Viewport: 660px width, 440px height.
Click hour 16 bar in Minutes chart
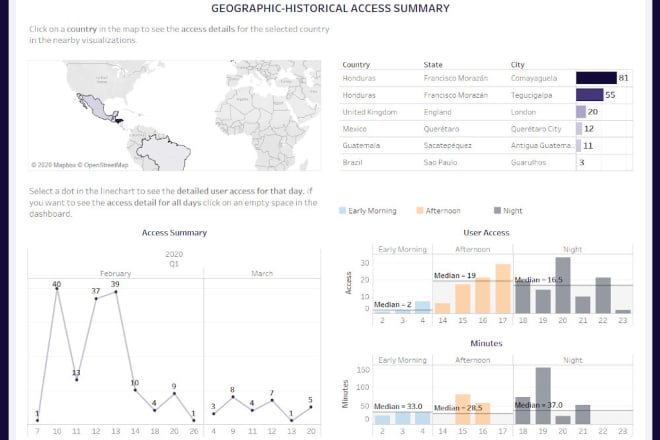point(483,413)
